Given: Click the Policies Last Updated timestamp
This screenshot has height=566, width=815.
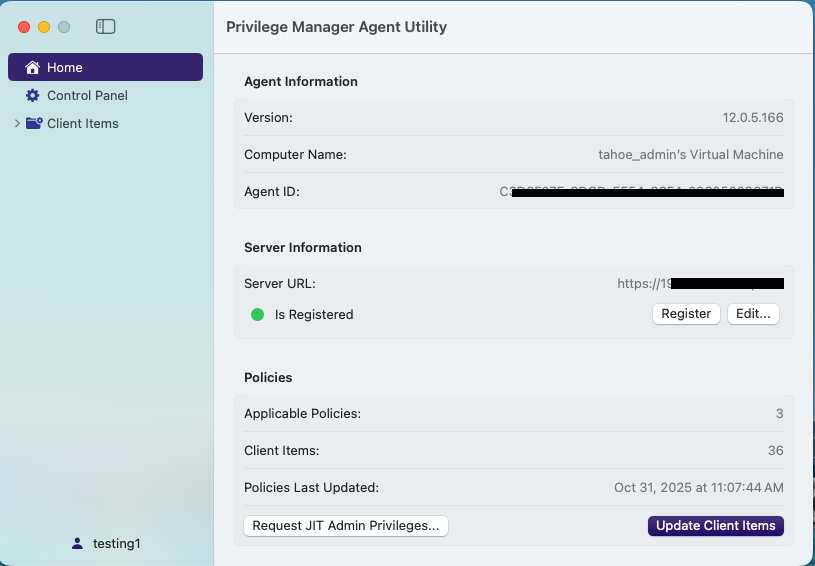Looking at the screenshot, I should tap(699, 488).
